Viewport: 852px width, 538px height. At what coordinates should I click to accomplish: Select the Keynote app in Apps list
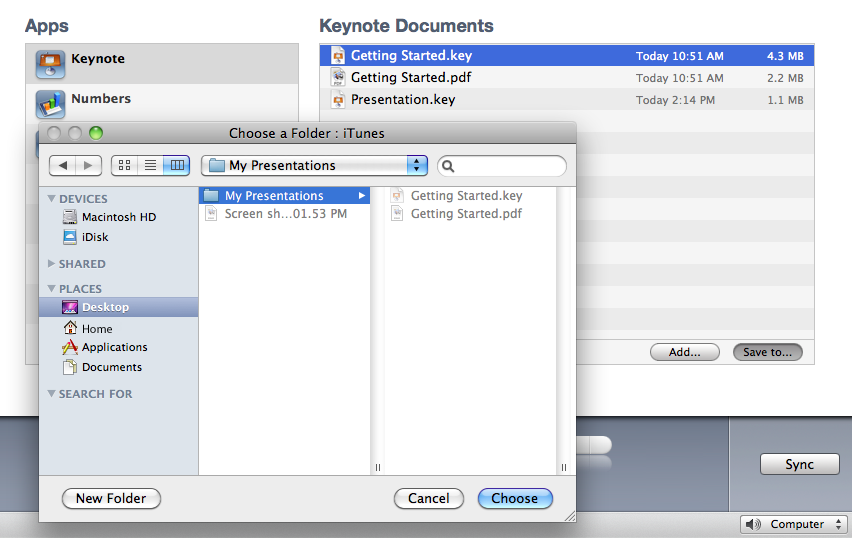coord(162,64)
